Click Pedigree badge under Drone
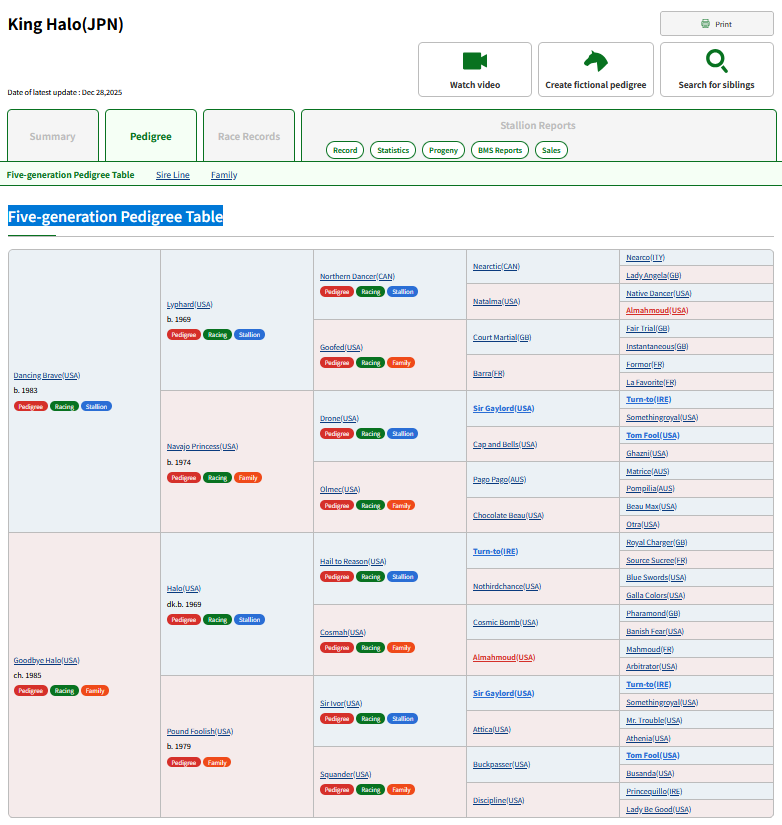The image size is (782, 825). coord(337,434)
